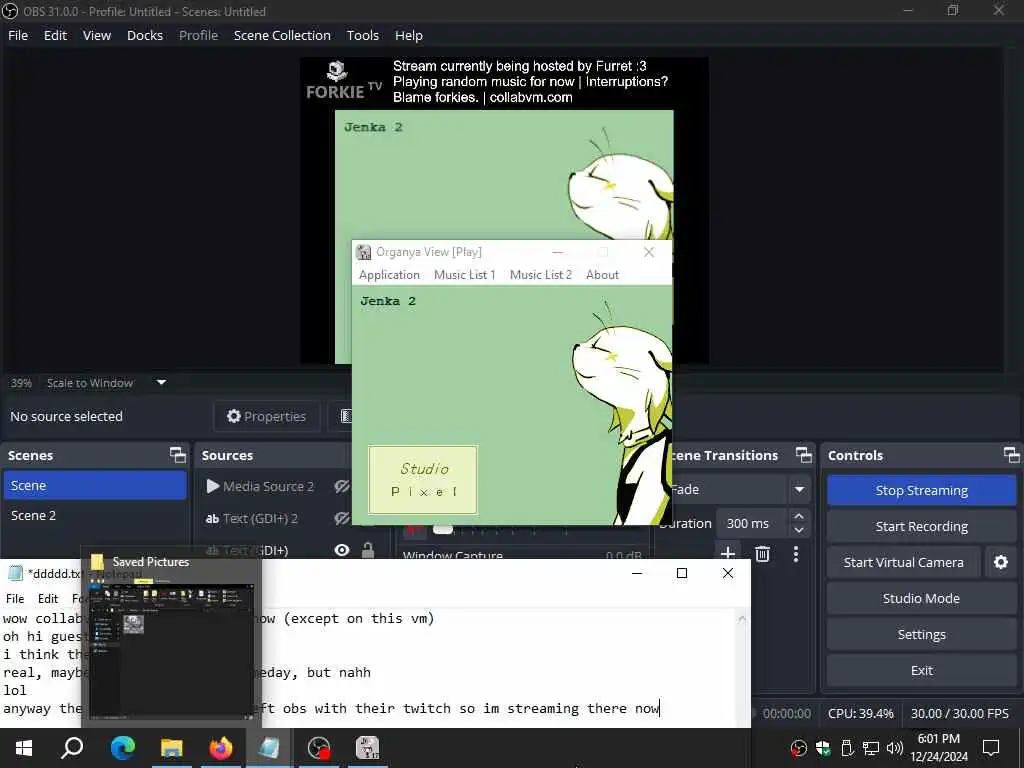Open Microsoft Edge from the taskbar
Screen dimensions: 1024x768
point(122,748)
